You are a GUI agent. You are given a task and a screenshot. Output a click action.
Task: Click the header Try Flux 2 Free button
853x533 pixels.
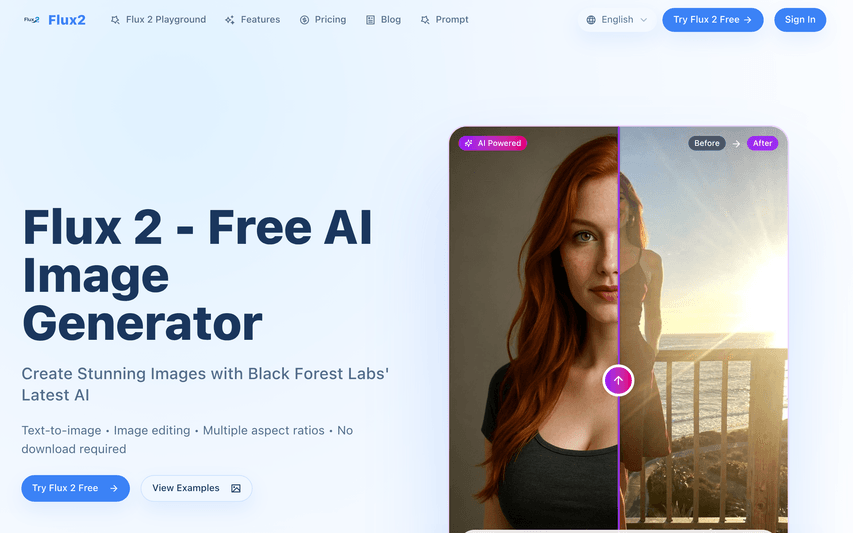pos(713,20)
